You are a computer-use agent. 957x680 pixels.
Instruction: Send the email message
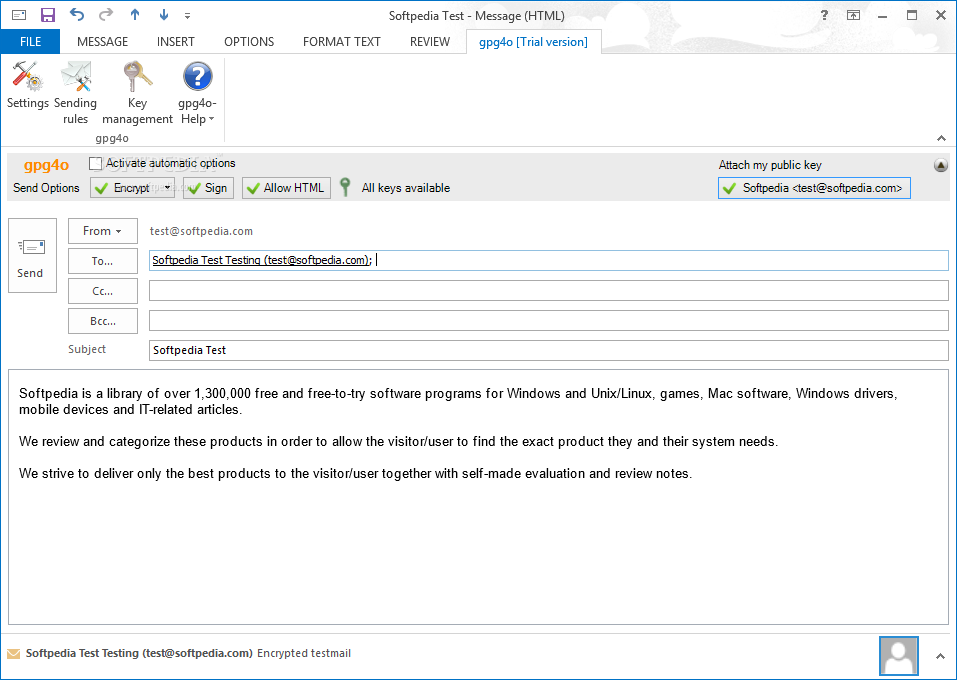(x=32, y=256)
